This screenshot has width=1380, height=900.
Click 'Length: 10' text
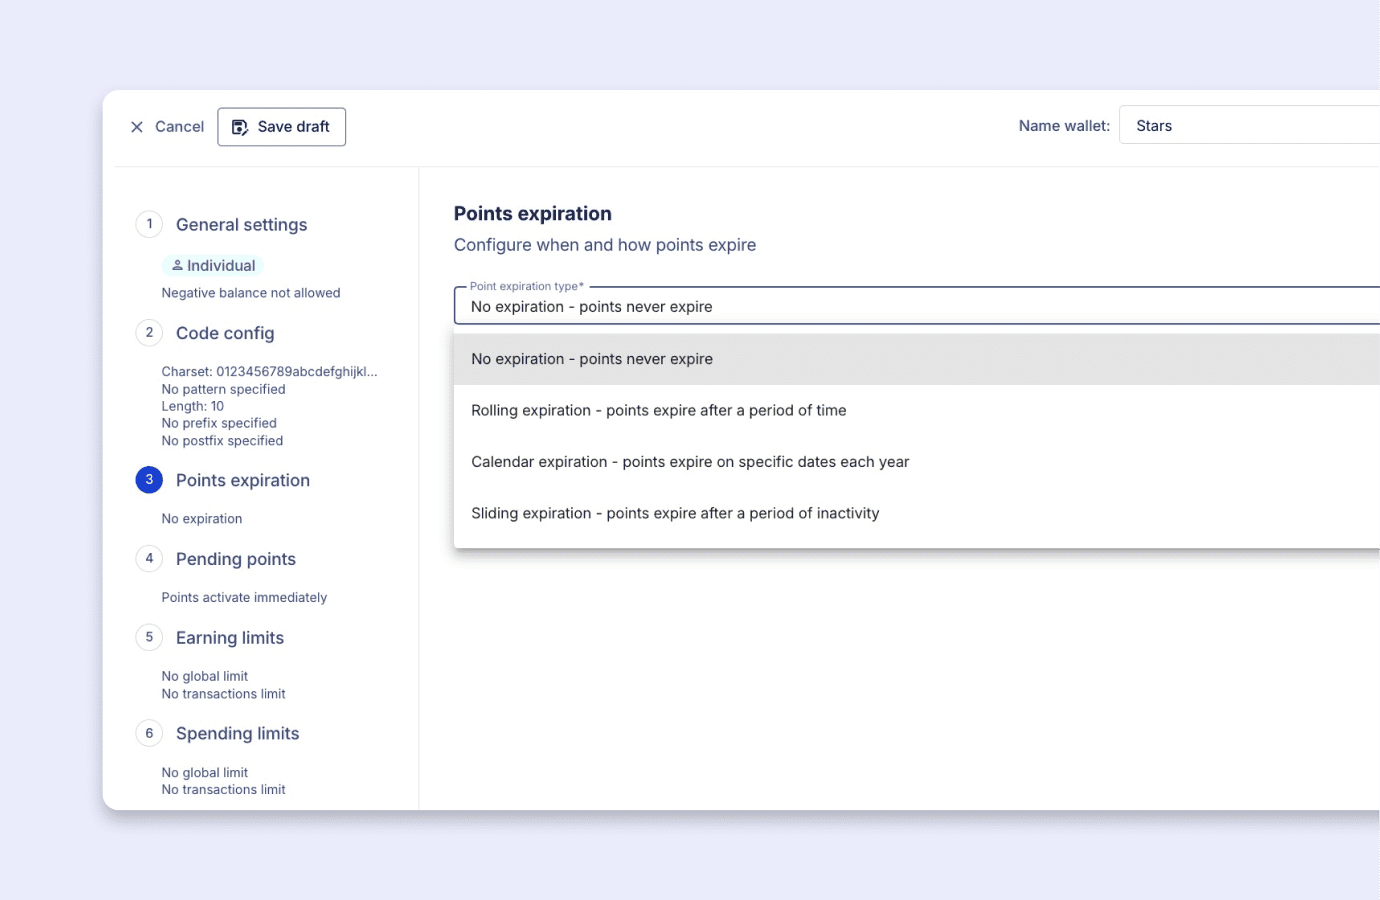tap(193, 406)
